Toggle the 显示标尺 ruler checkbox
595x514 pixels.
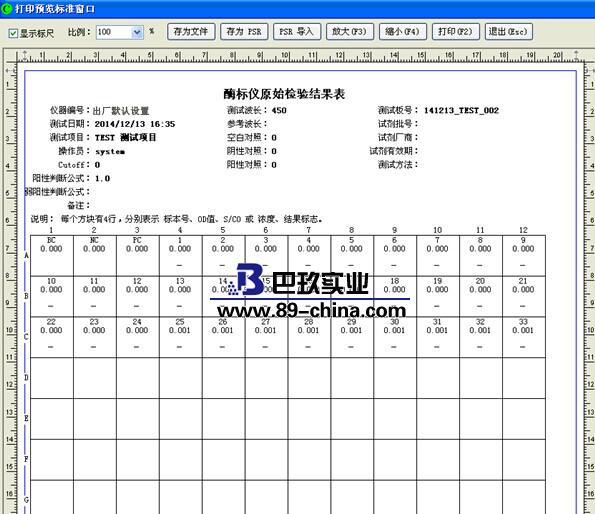[x=13, y=33]
